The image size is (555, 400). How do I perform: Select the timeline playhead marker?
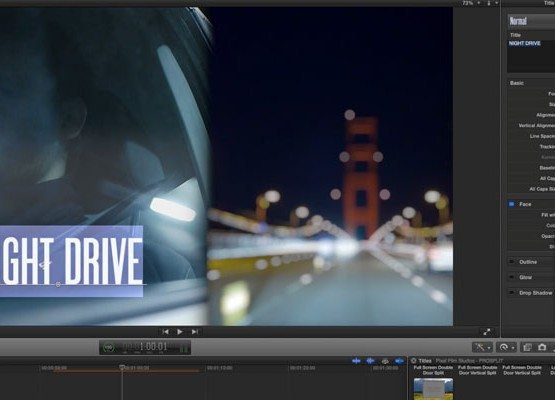(122, 368)
